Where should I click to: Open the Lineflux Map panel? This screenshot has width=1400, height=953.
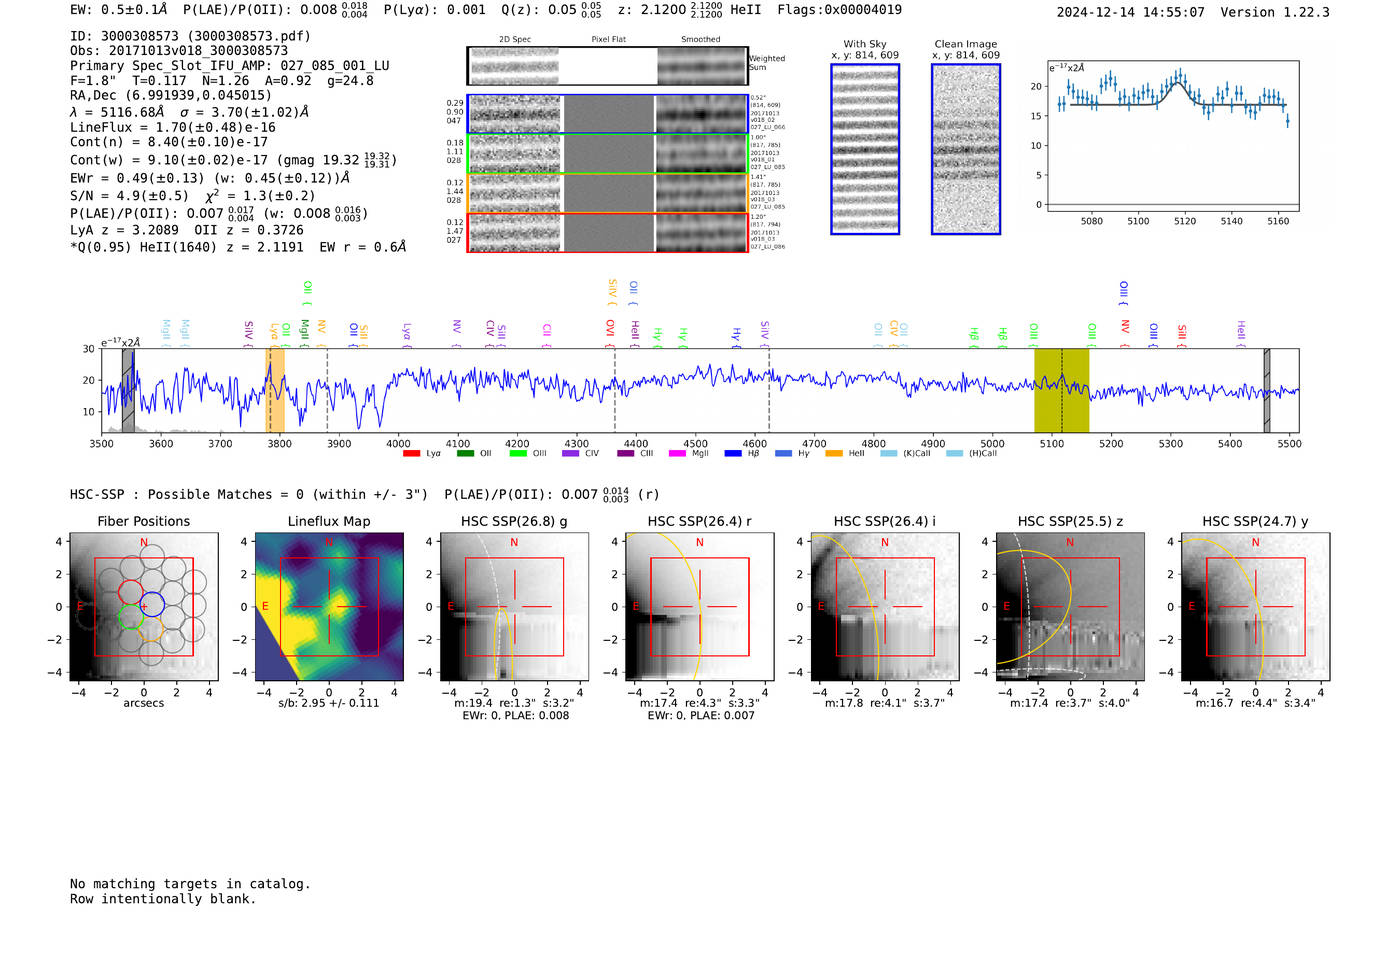pos(329,607)
